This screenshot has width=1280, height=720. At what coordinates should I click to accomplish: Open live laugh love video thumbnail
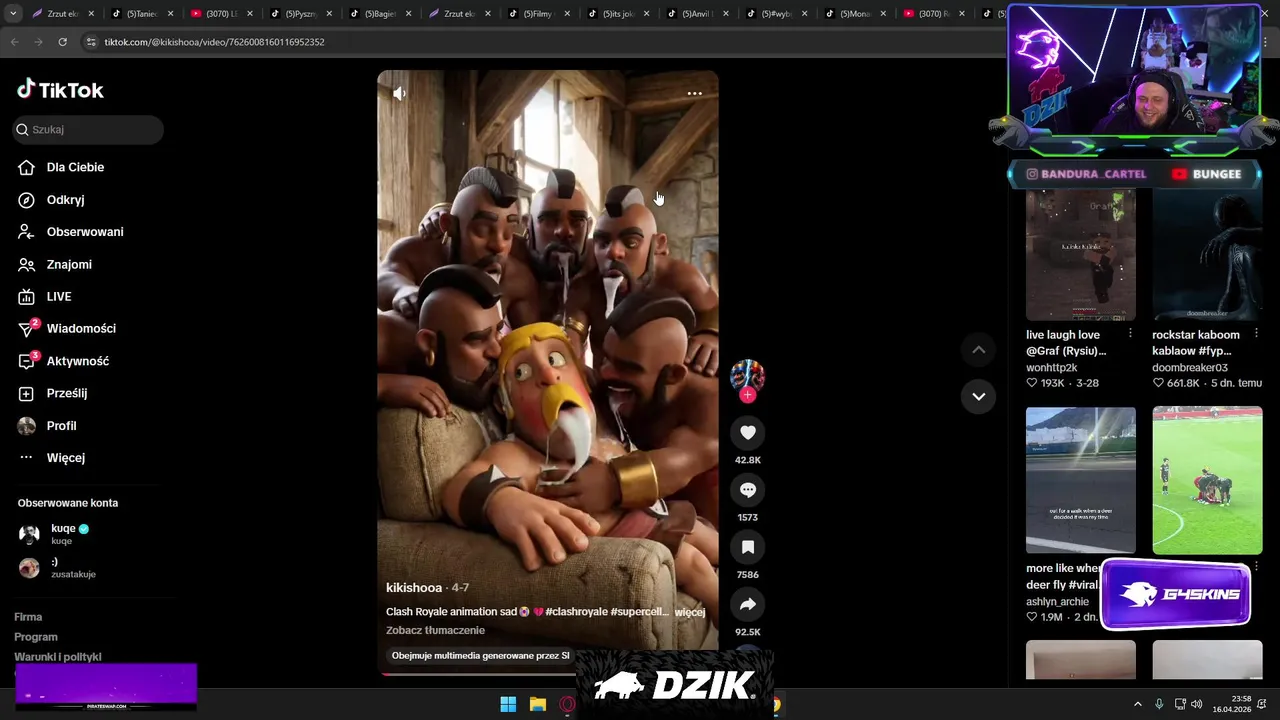1081,255
